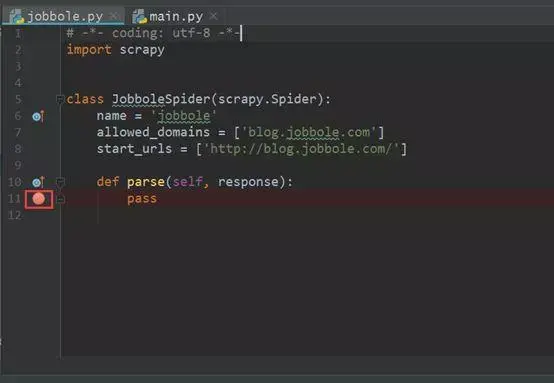
Task: Collapse the JobboleSpider class fold marker
Action: point(60,99)
